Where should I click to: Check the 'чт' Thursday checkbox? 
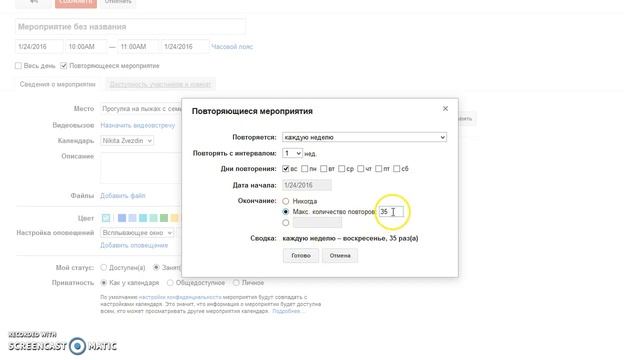click(x=360, y=169)
